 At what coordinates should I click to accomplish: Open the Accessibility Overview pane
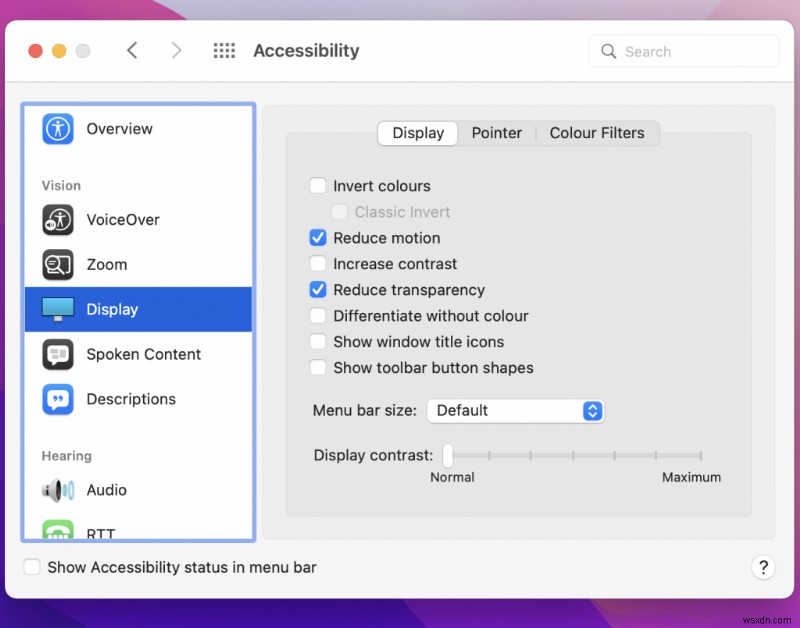pos(119,128)
